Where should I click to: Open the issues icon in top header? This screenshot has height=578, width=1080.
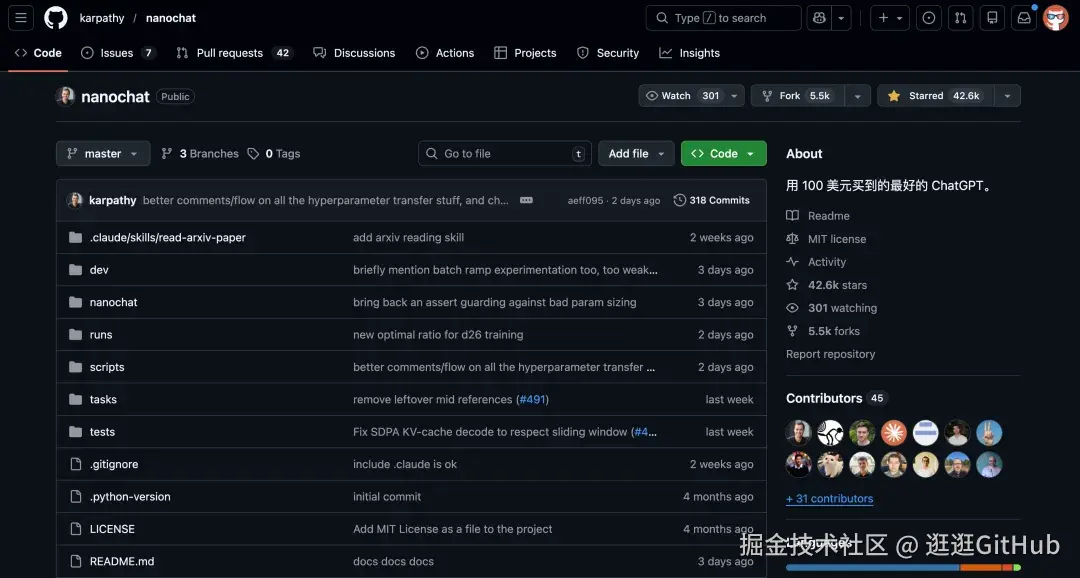928,18
